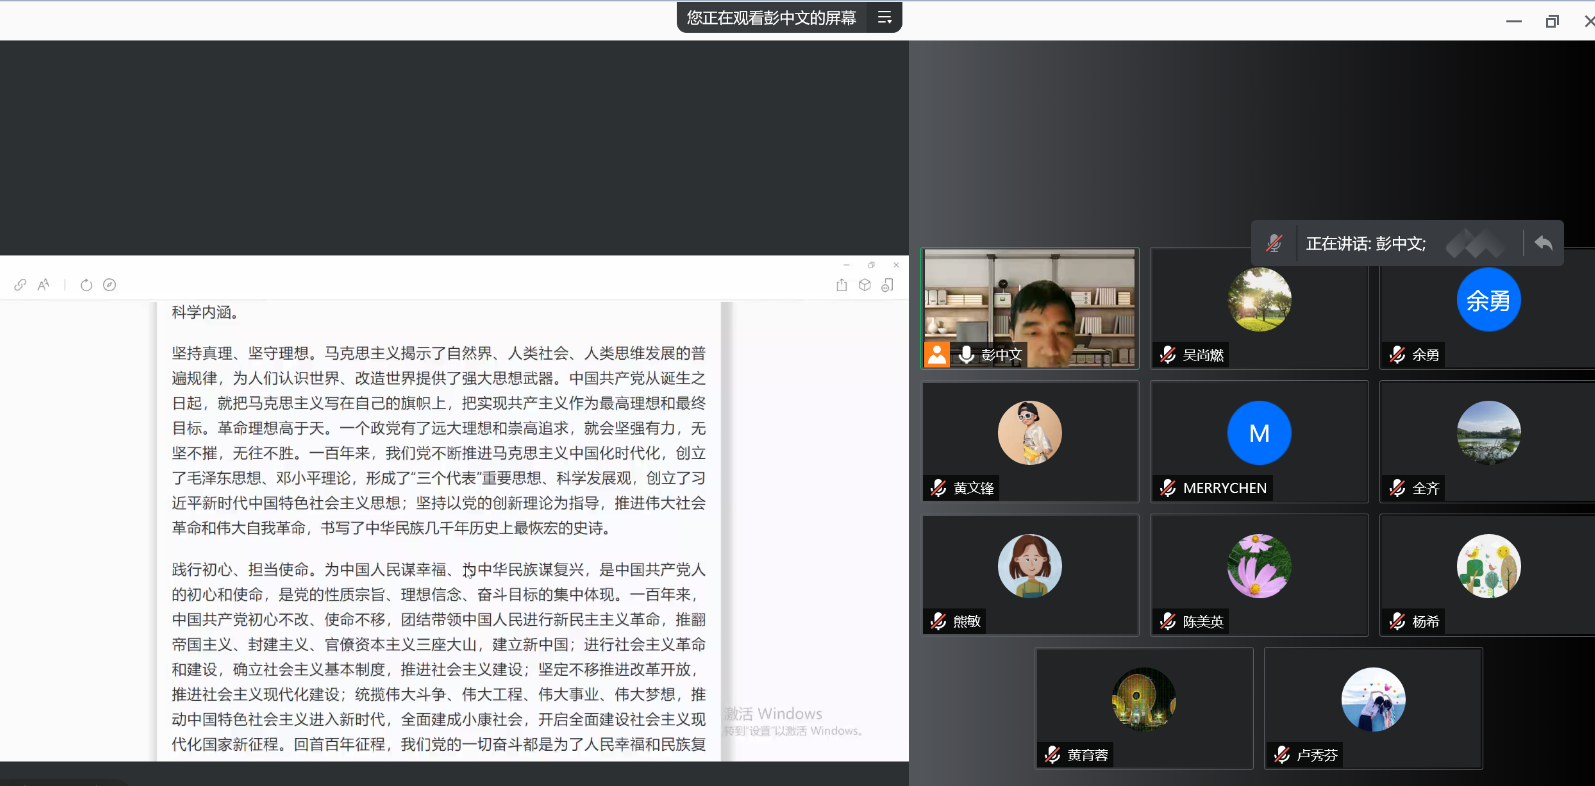Select the 余勇 participant tile

[1487, 309]
